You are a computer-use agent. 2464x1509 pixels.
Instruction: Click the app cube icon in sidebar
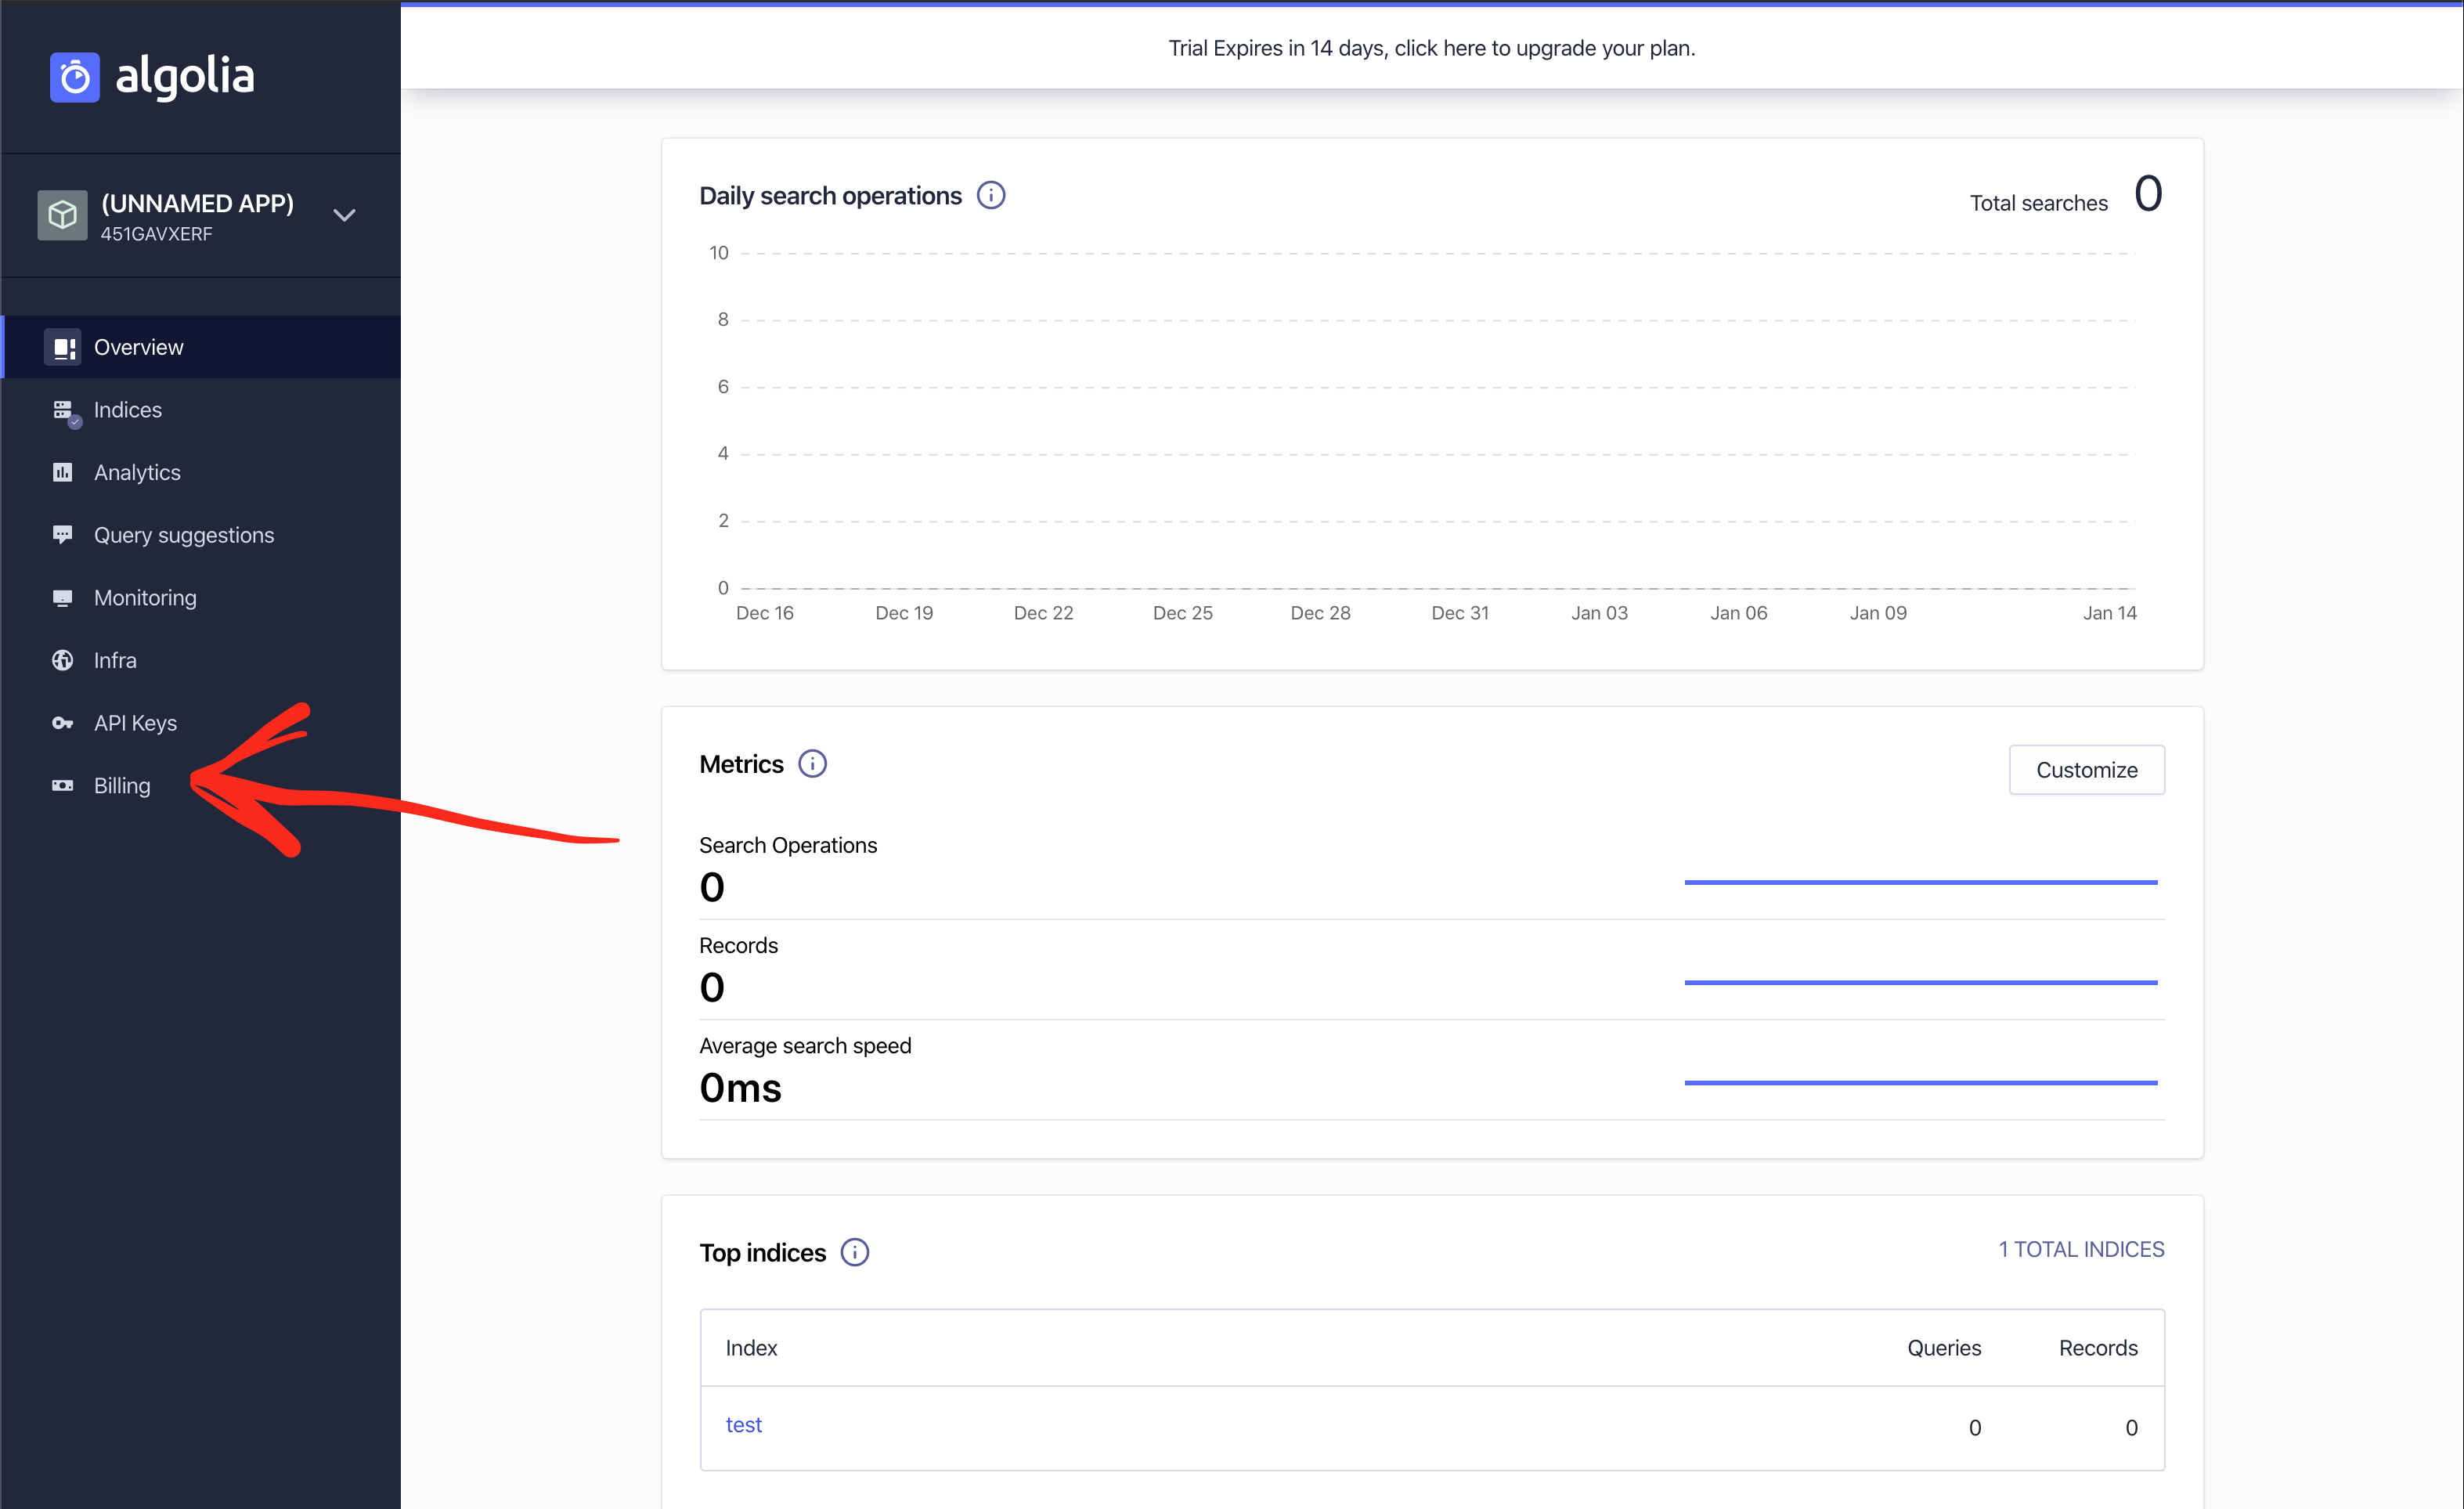tap(62, 215)
